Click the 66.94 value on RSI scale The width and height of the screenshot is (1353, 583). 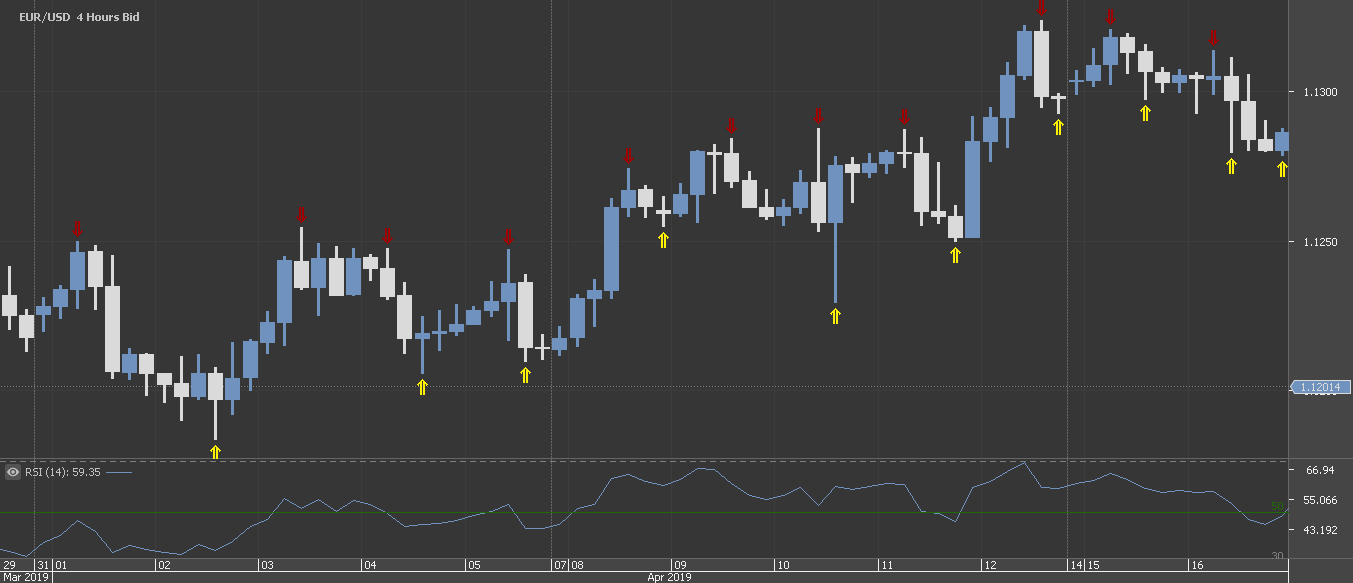click(x=1320, y=470)
